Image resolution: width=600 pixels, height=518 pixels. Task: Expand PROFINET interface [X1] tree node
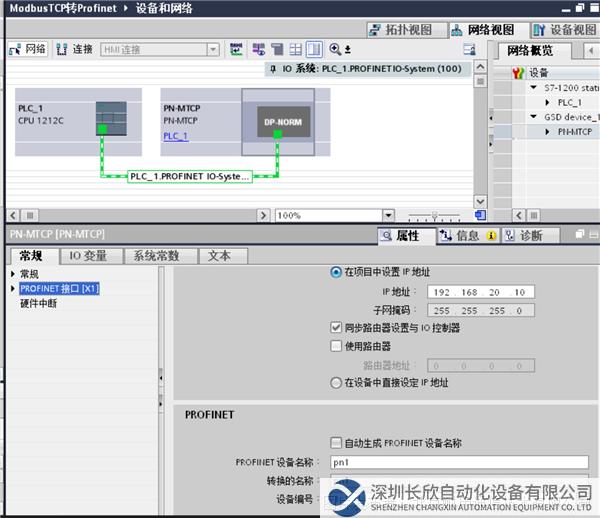[13, 289]
